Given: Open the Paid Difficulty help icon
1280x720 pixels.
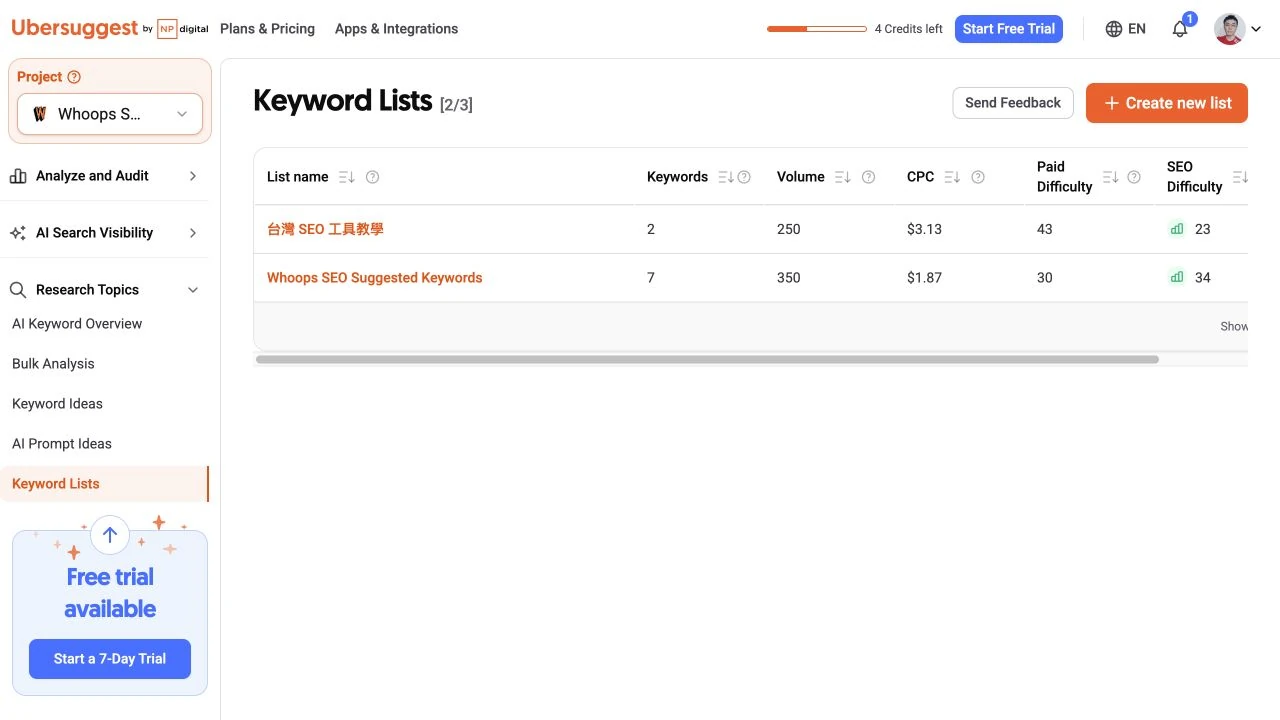Looking at the screenshot, I should click(1134, 177).
